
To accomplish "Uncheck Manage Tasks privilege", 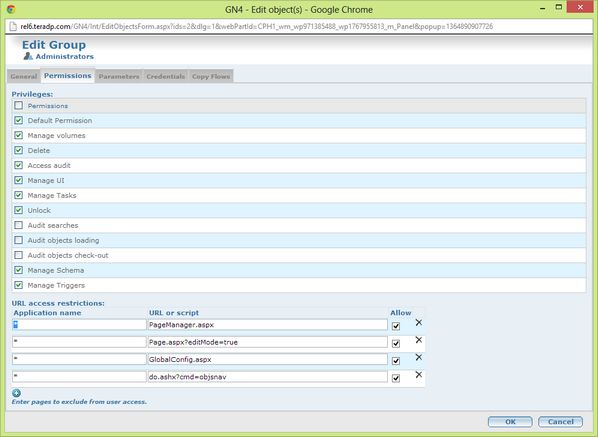I will [x=18, y=195].
